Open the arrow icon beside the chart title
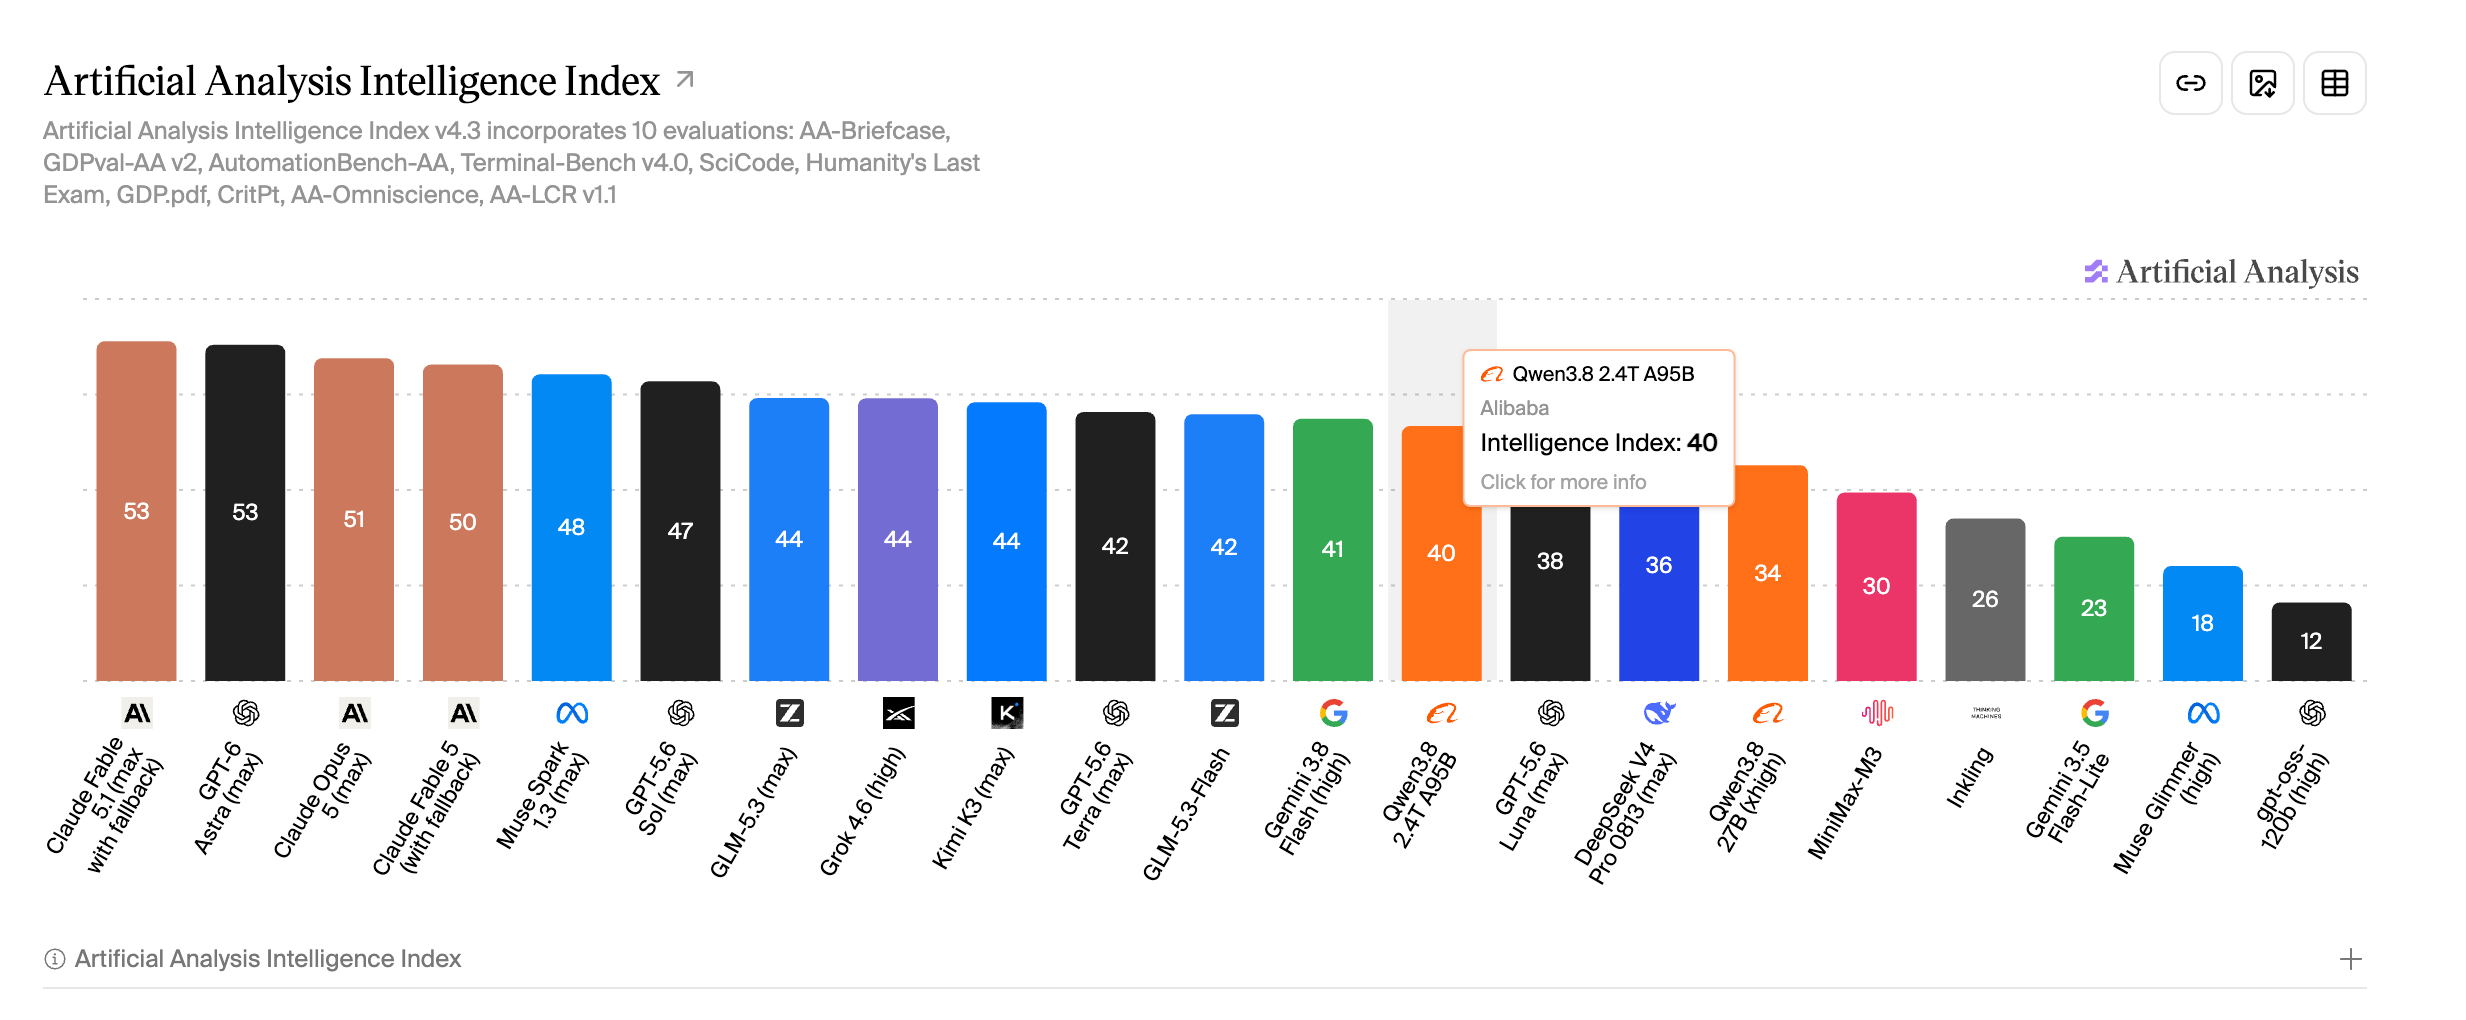The height and width of the screenshot is (1020, 2466). pos(685,79)
